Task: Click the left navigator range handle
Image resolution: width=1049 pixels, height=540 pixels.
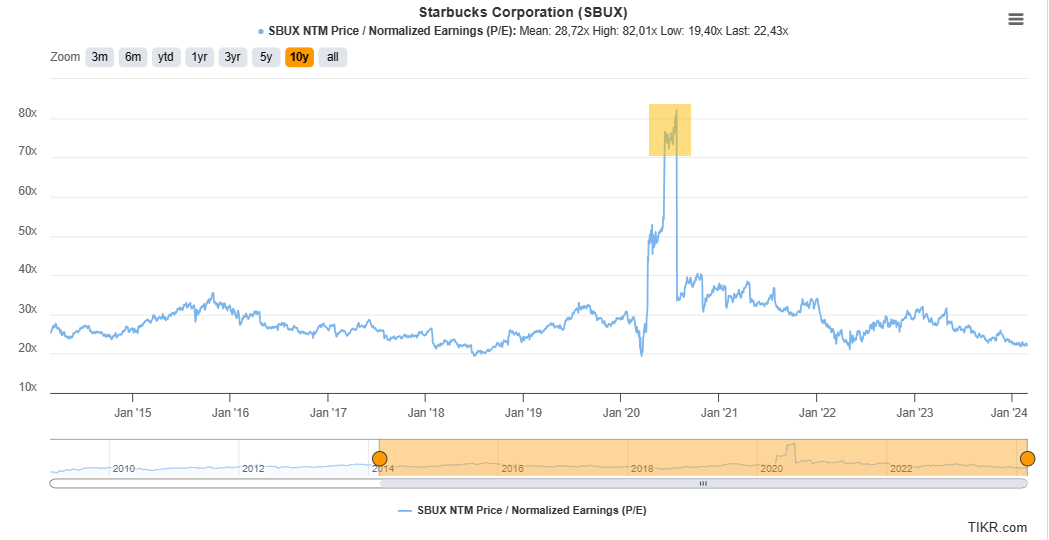Action: click(379, 458)
